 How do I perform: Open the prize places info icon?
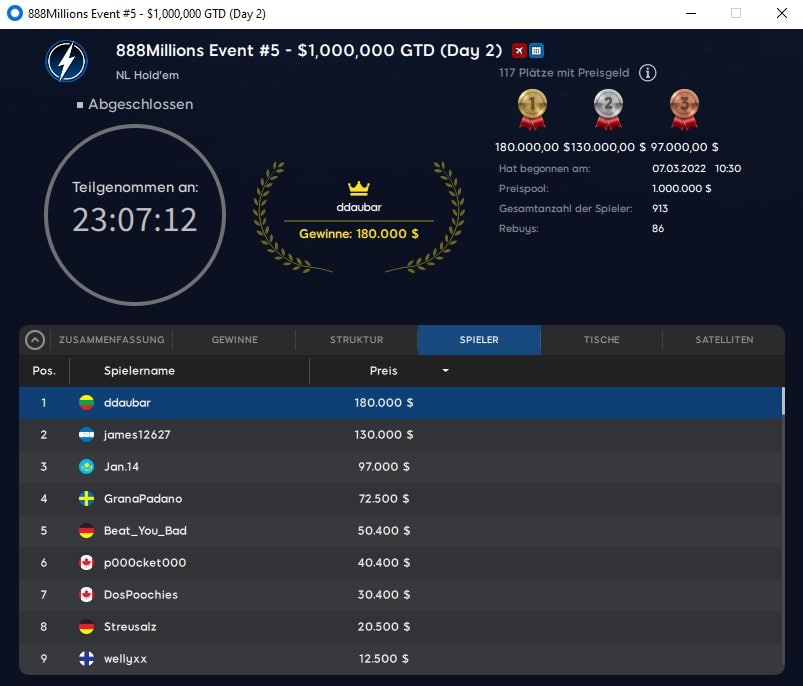coord(648,73)
